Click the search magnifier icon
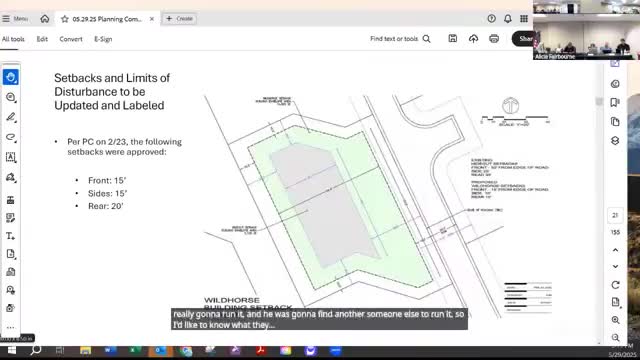The width and height of the screenshot is (640, 360). pyautogui.click(x=427, y=39)
